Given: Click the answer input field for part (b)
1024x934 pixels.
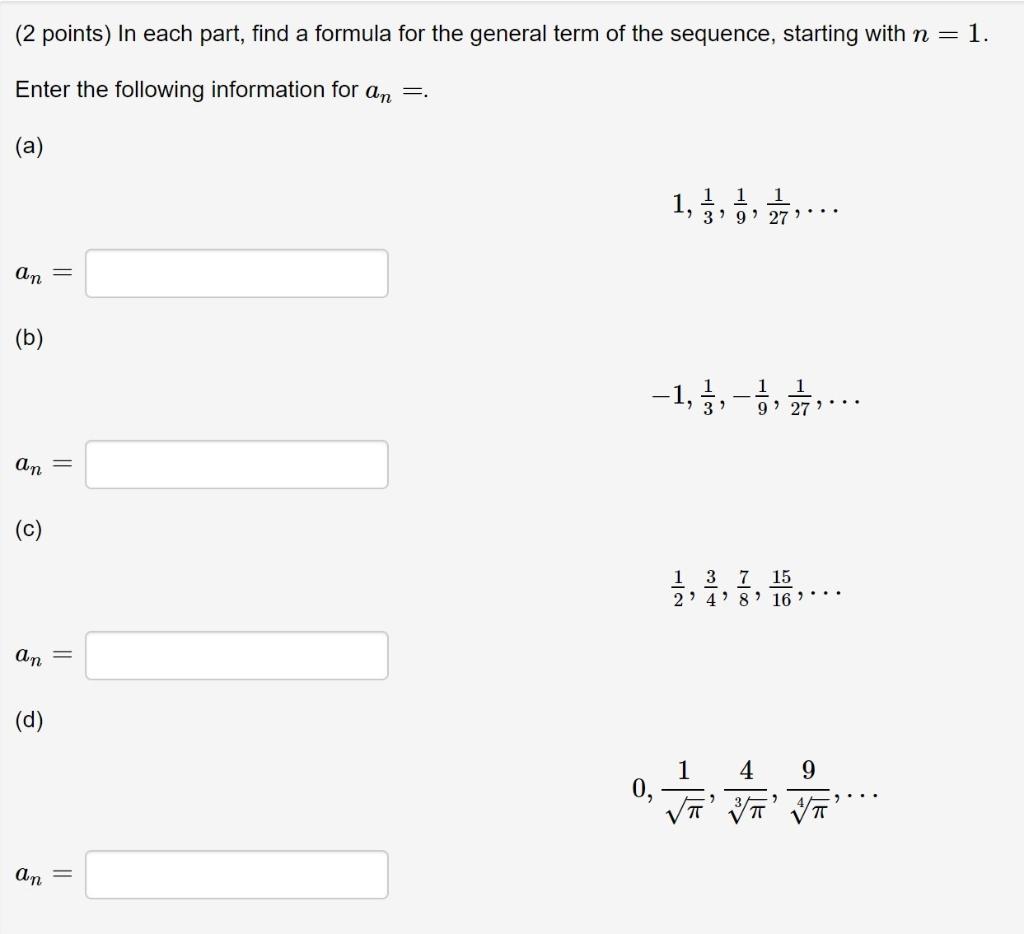Looking at the screenshot, I should [237, 464].
